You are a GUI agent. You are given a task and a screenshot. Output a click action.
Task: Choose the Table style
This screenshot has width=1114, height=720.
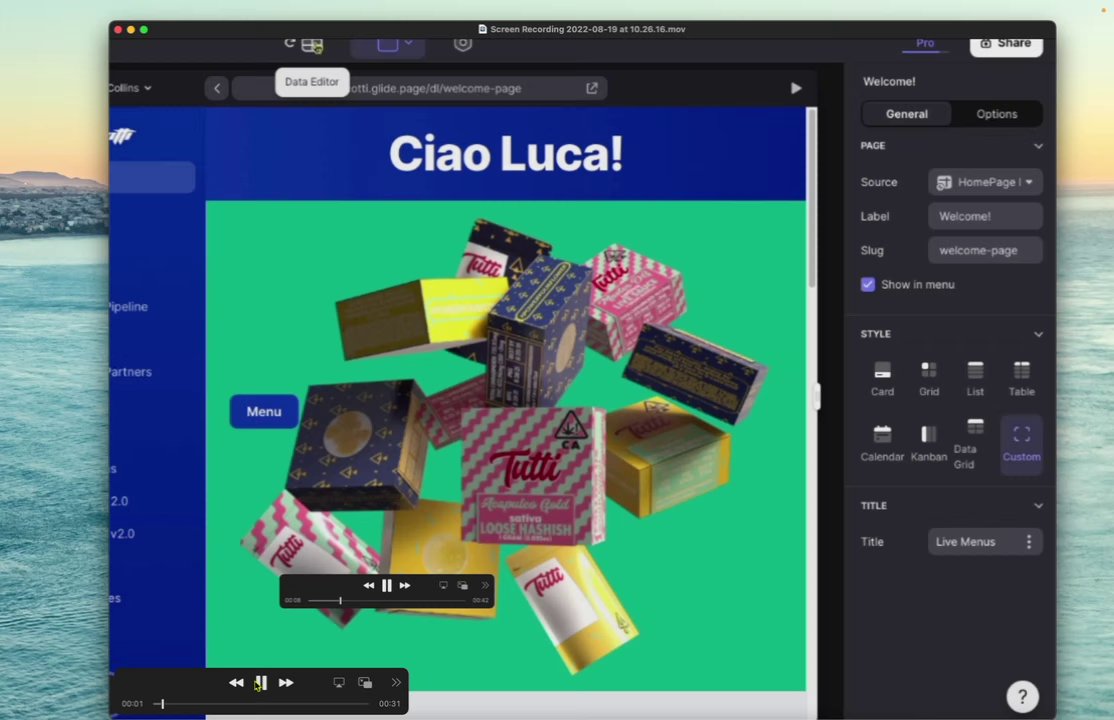[1021, 378]
